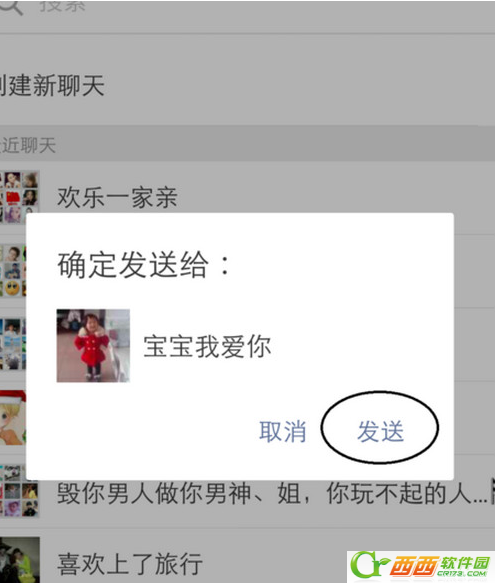Select the 毁你男人做你男神 chat title
Viewport: 495px width, 583px height.
pyautogui.click(x=272, y=493)
